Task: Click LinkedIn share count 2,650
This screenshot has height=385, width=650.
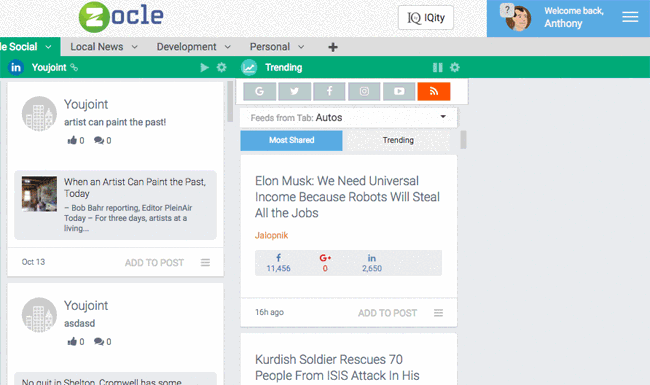Action: [372, 263]
